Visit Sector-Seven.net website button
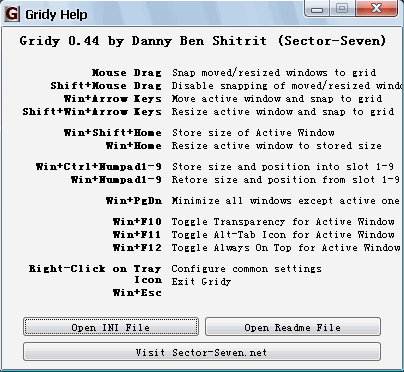The image size is (404, 372). coord(202,352)
